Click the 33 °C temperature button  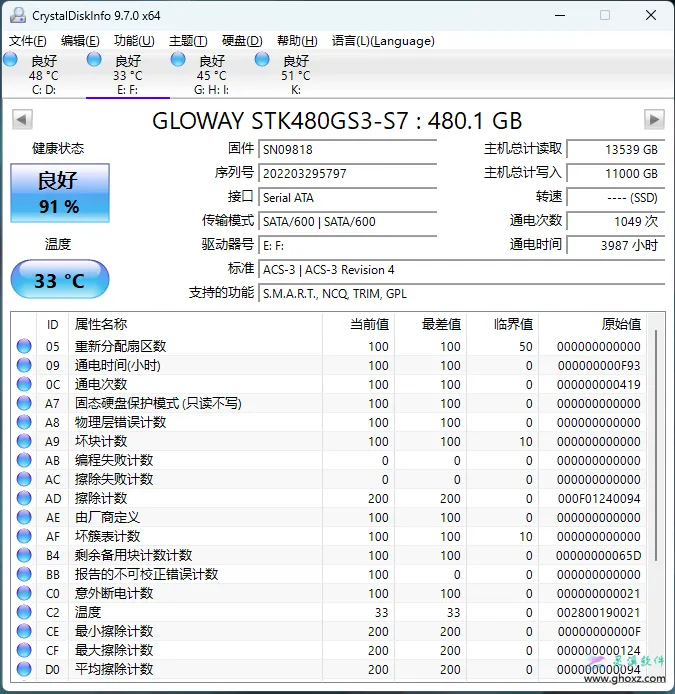coord(60,280)
